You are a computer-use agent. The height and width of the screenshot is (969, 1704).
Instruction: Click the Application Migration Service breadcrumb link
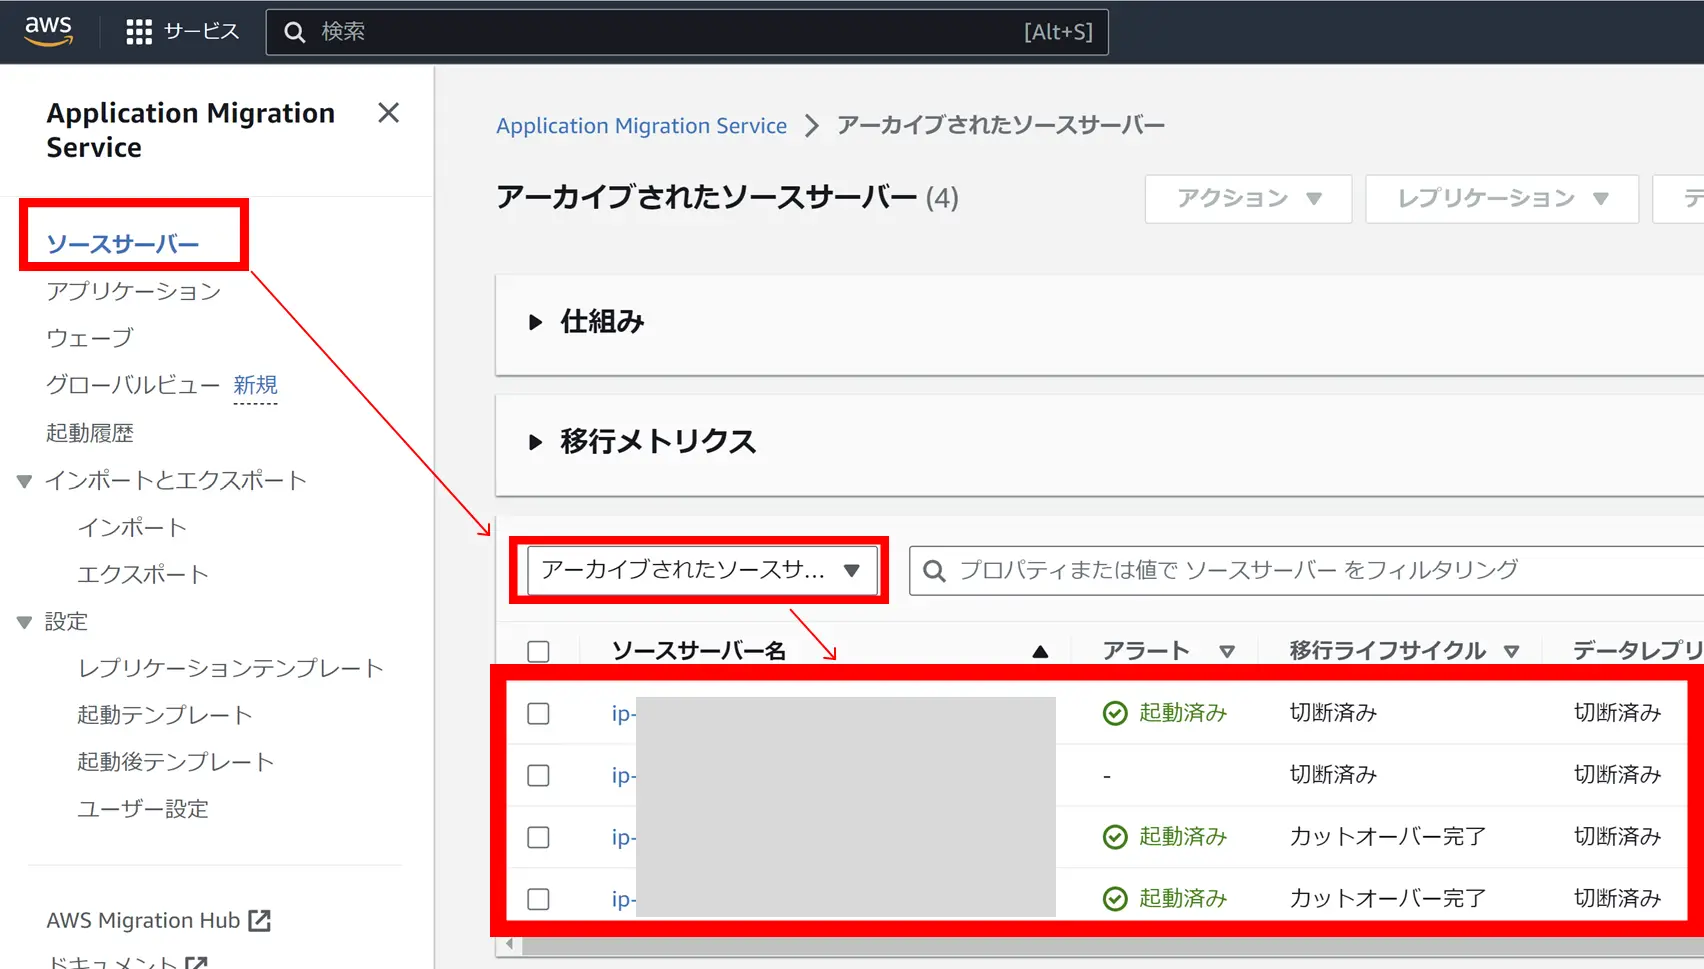pos(641,126)
